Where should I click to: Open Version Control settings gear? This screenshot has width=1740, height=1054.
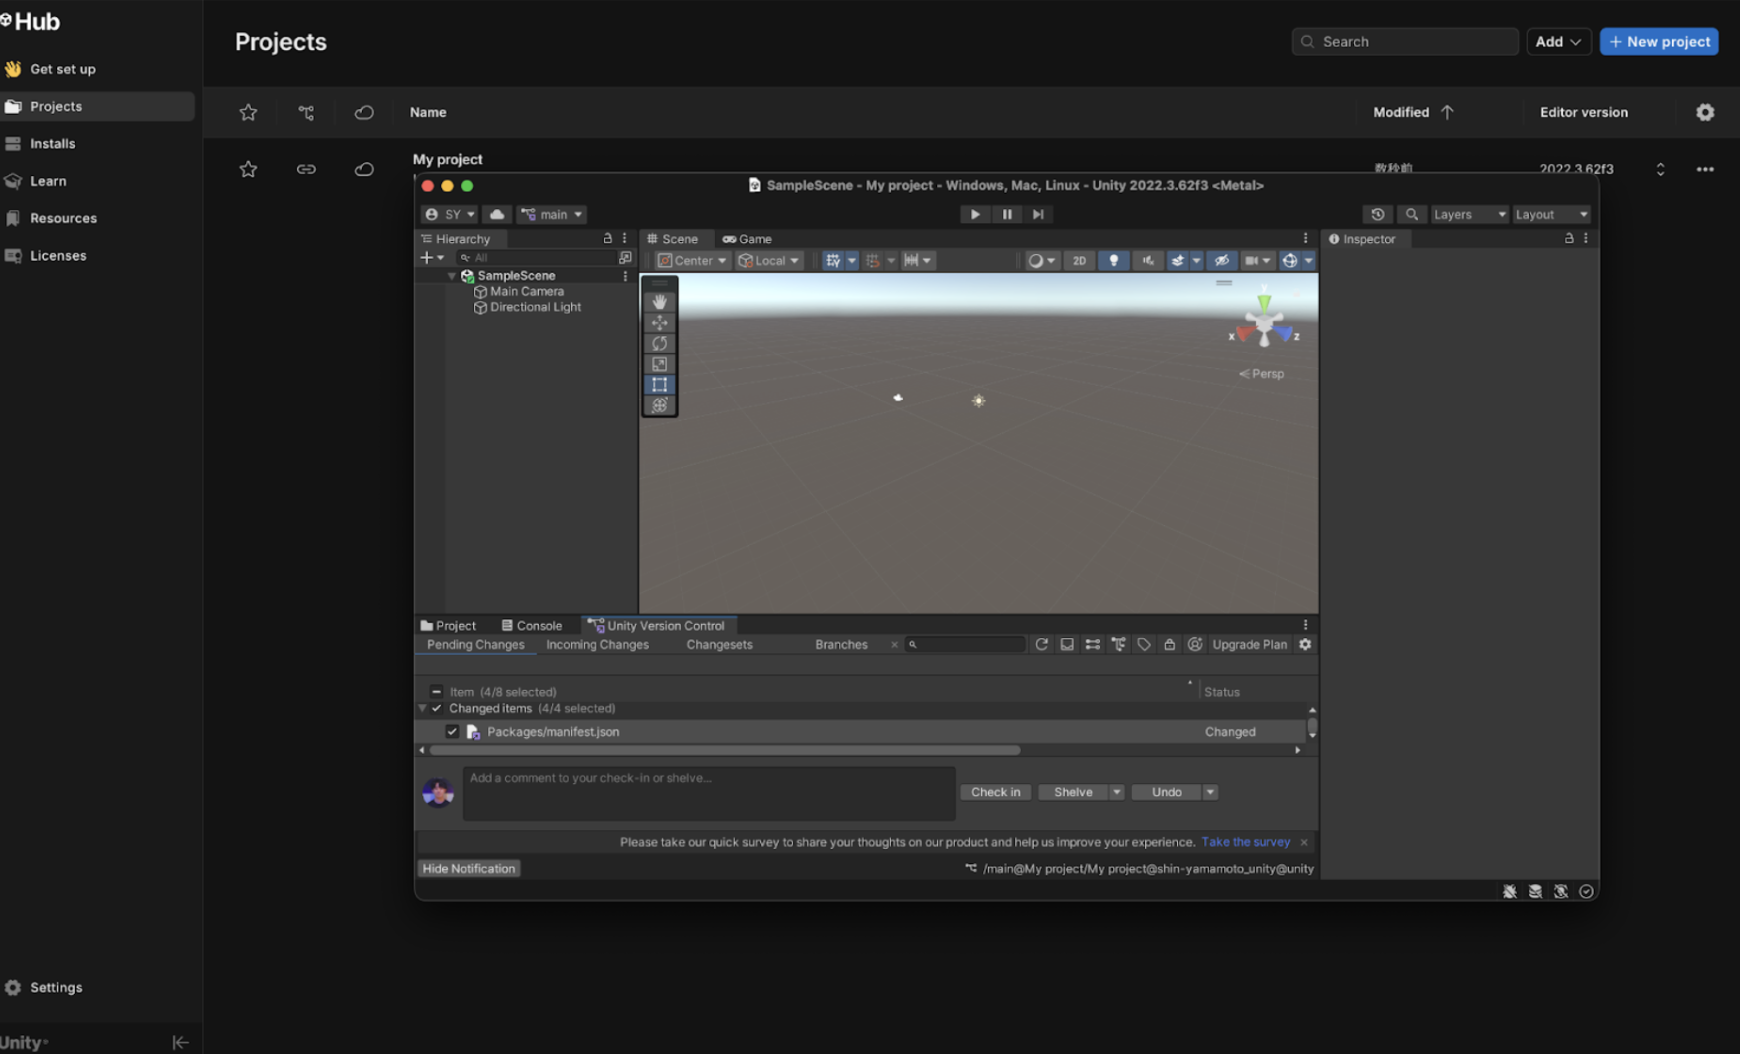tap(1305, 645)
